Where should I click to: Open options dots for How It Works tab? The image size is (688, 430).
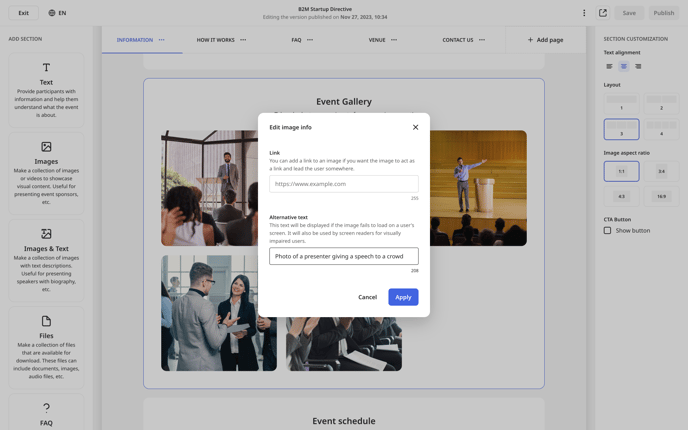click(243, 40)
